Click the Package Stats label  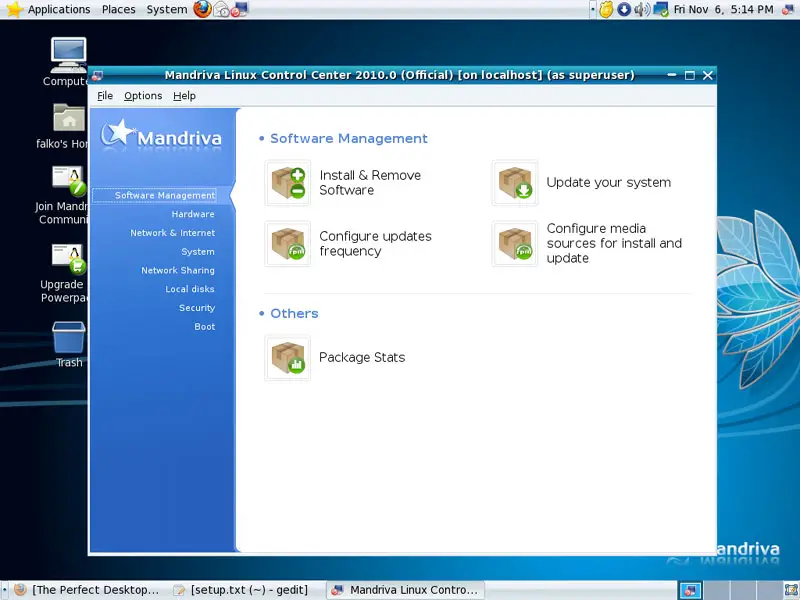pyautogui.click(x=362, y=358)
